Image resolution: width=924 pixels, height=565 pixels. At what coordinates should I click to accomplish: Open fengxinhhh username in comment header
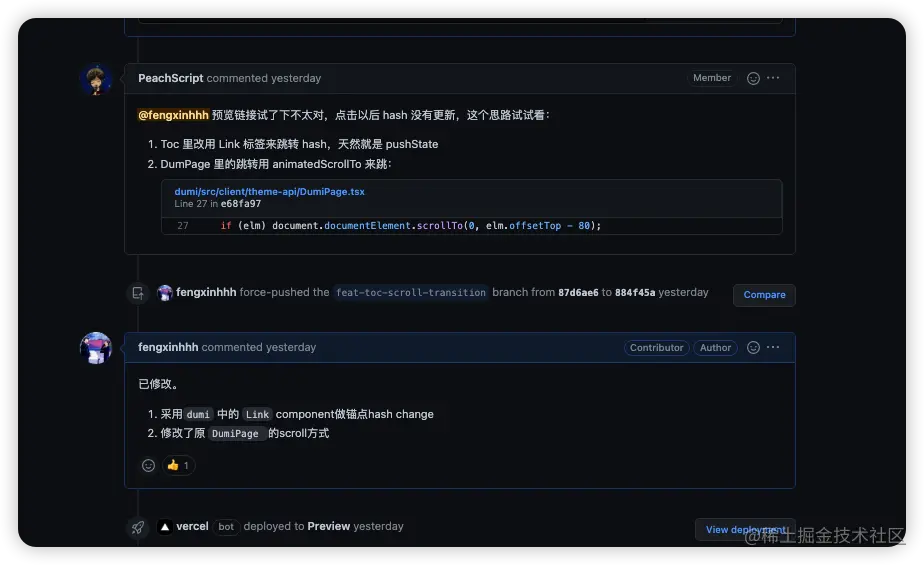coord(168,347)
